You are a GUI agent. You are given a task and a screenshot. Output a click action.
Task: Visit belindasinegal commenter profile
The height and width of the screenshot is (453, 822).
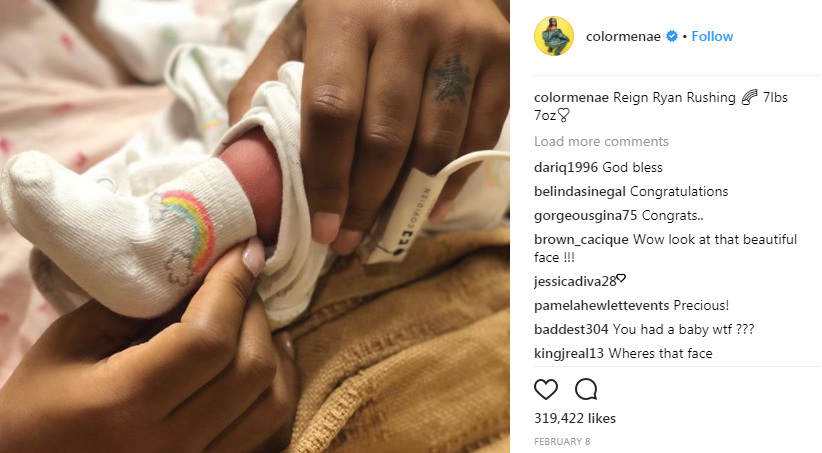(580, 192)
